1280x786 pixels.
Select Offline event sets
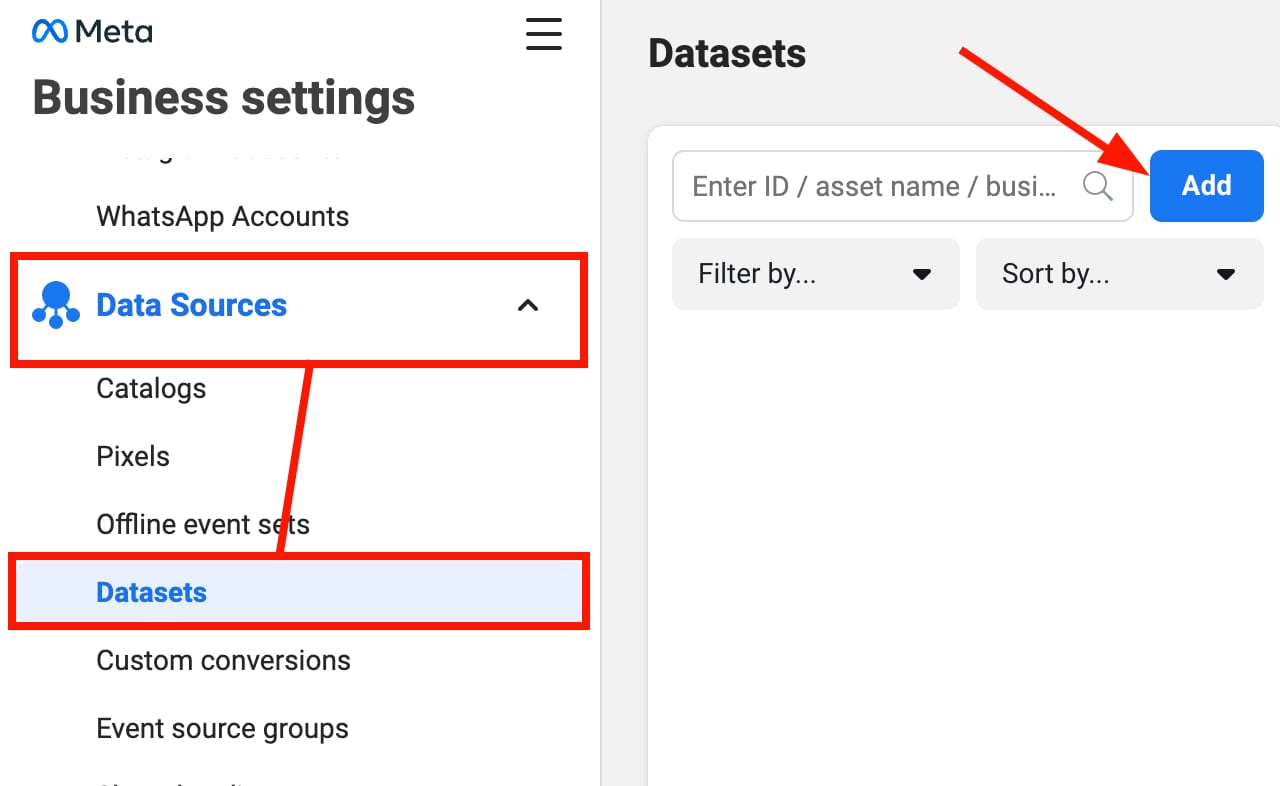[x=202, y=524]
